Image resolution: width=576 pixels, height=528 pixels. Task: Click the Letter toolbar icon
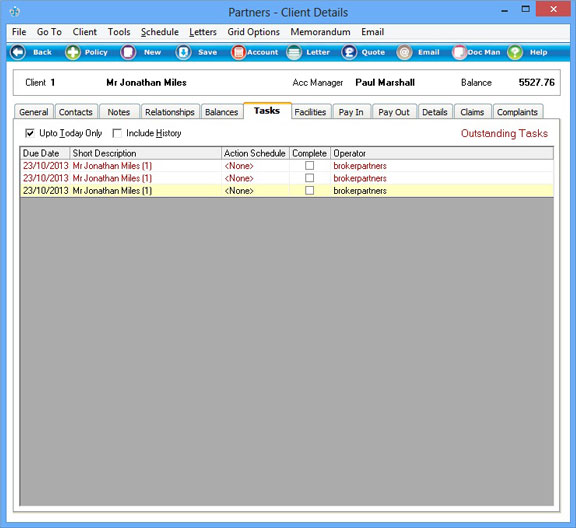point(294,52)
